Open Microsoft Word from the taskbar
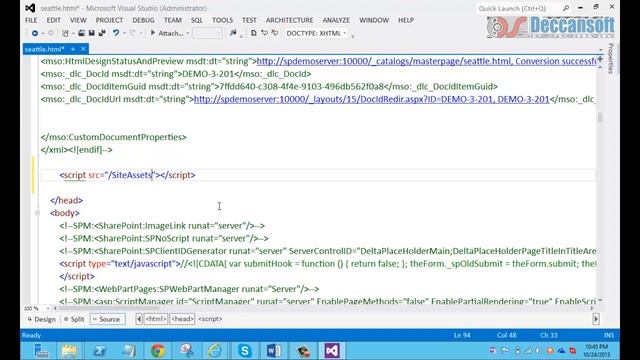Screen dimensions: 640x360 pyautogui.click(x=274, y=351)
